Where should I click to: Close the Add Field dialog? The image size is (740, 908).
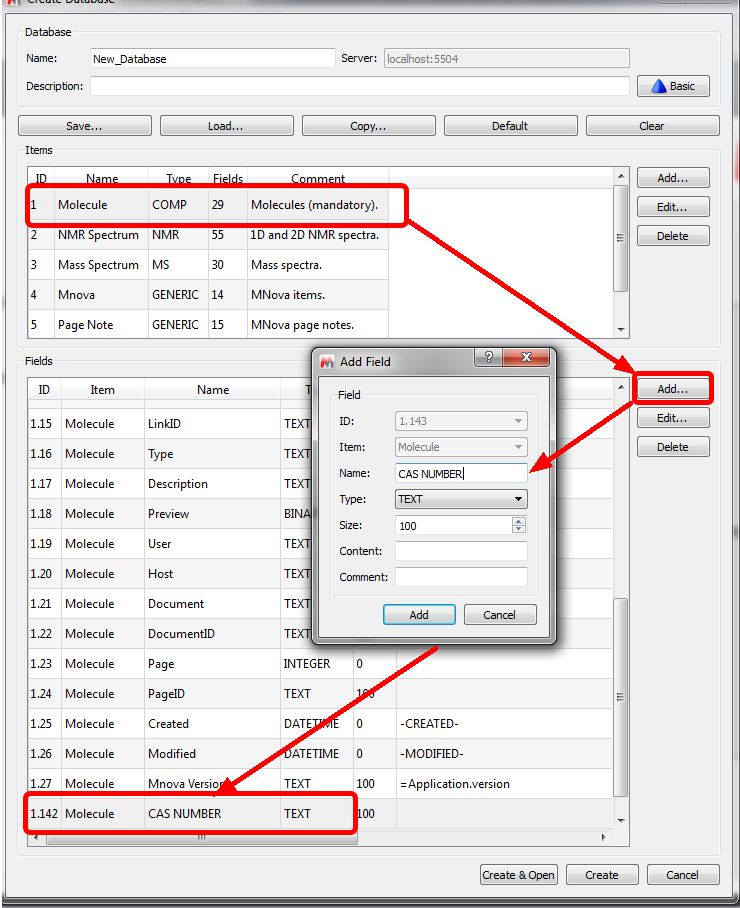click(526, 357)
